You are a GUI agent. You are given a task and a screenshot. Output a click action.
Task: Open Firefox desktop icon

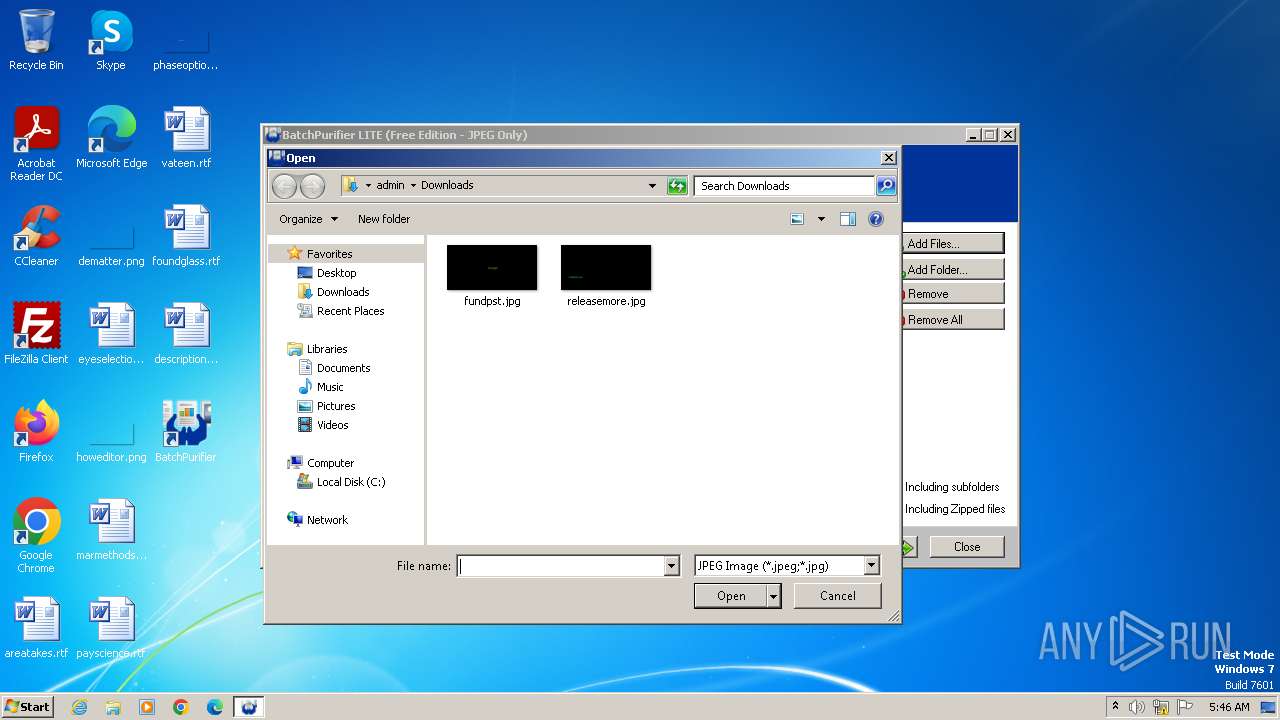pyautogui.click(x=36, y=432)
